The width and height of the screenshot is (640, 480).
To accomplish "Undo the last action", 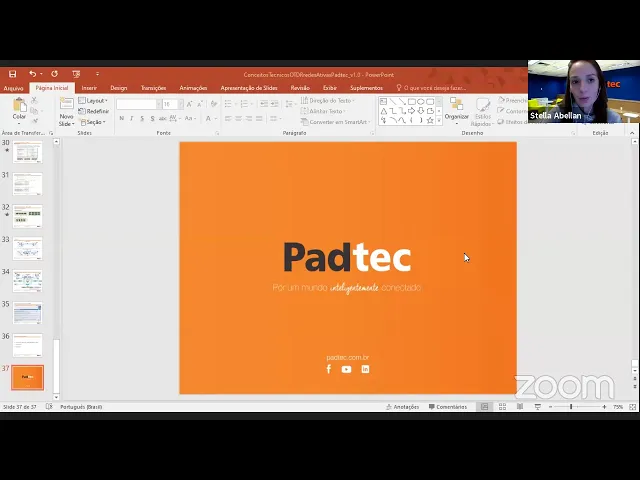I will pos(33,74).
